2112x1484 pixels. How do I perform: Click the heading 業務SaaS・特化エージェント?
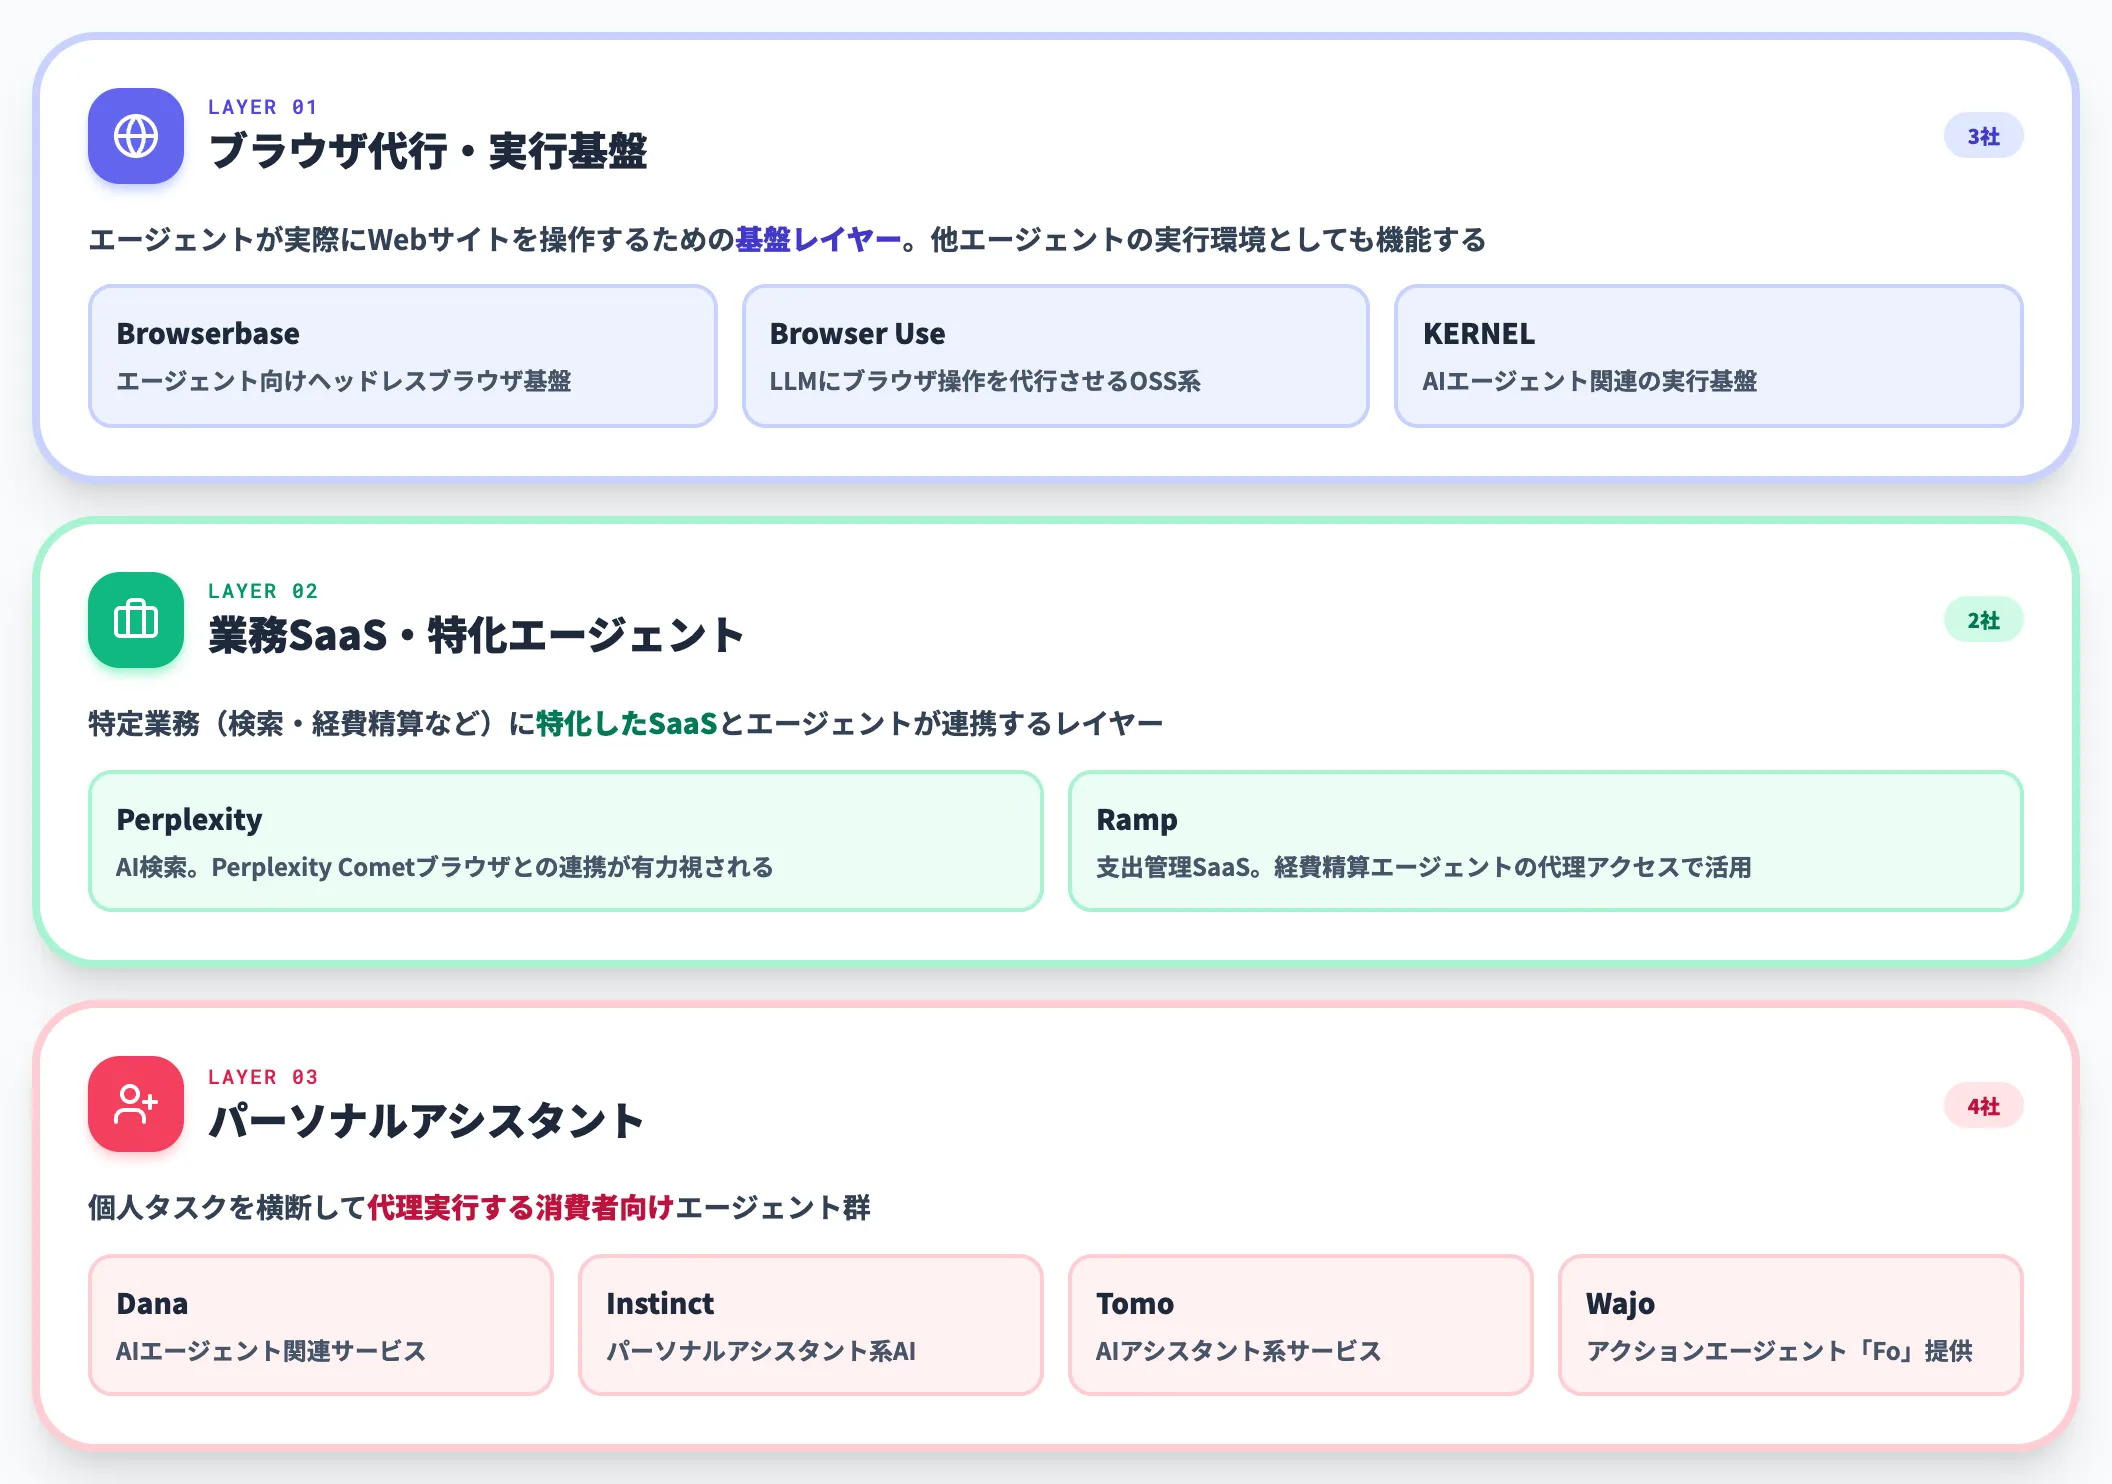[x=476, y=635]
